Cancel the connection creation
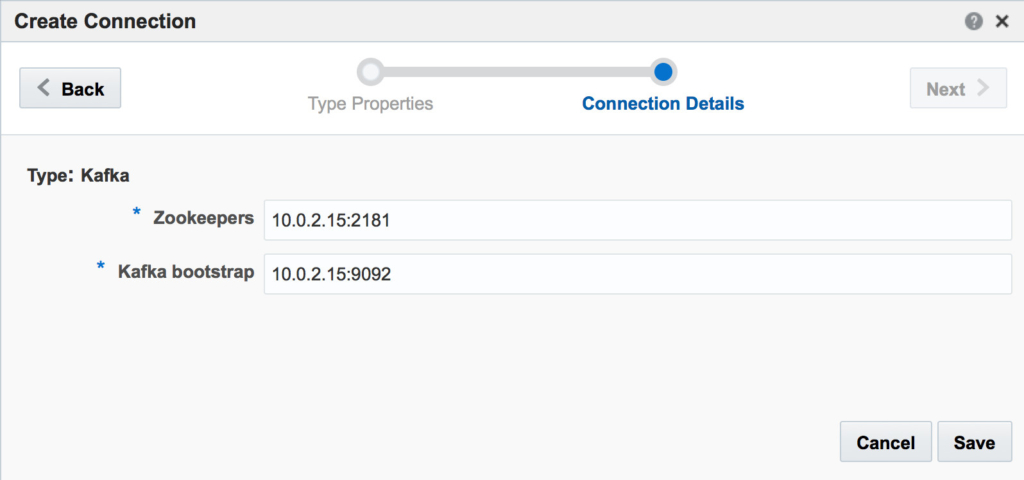This screenshot has width=1024, height=480. 886,442
